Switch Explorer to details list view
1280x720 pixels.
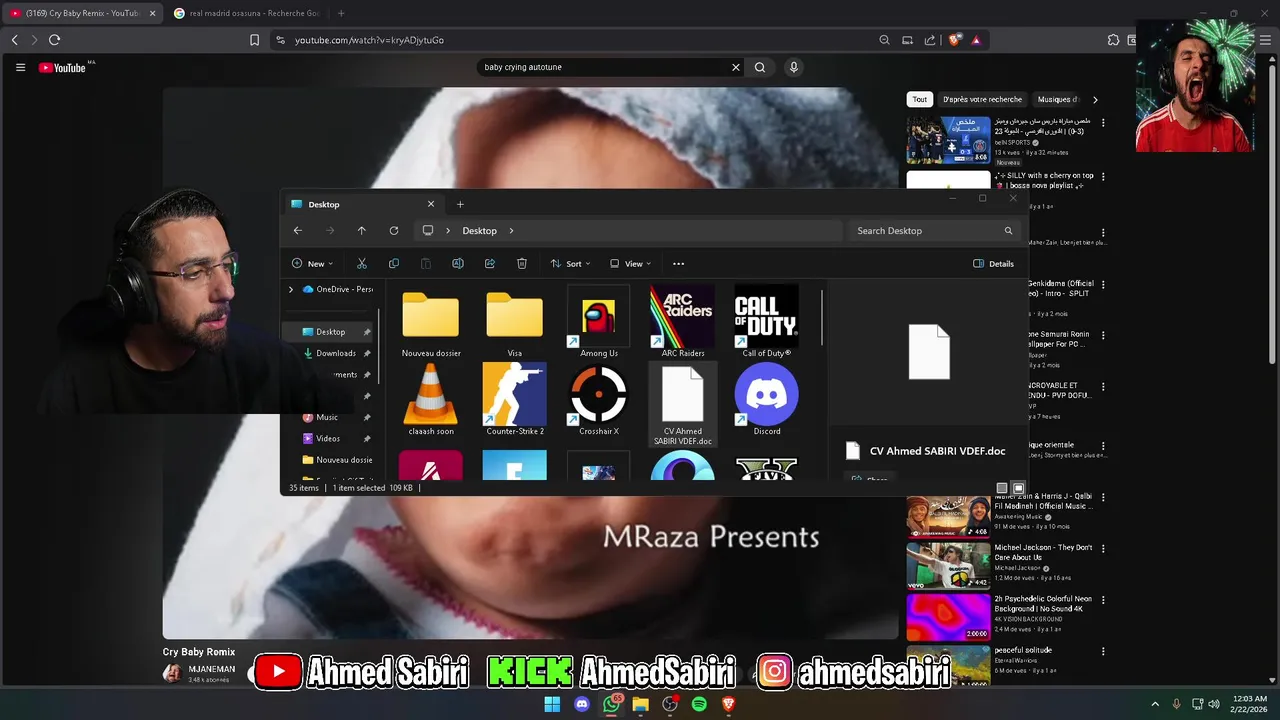(x=1002, y=488)
